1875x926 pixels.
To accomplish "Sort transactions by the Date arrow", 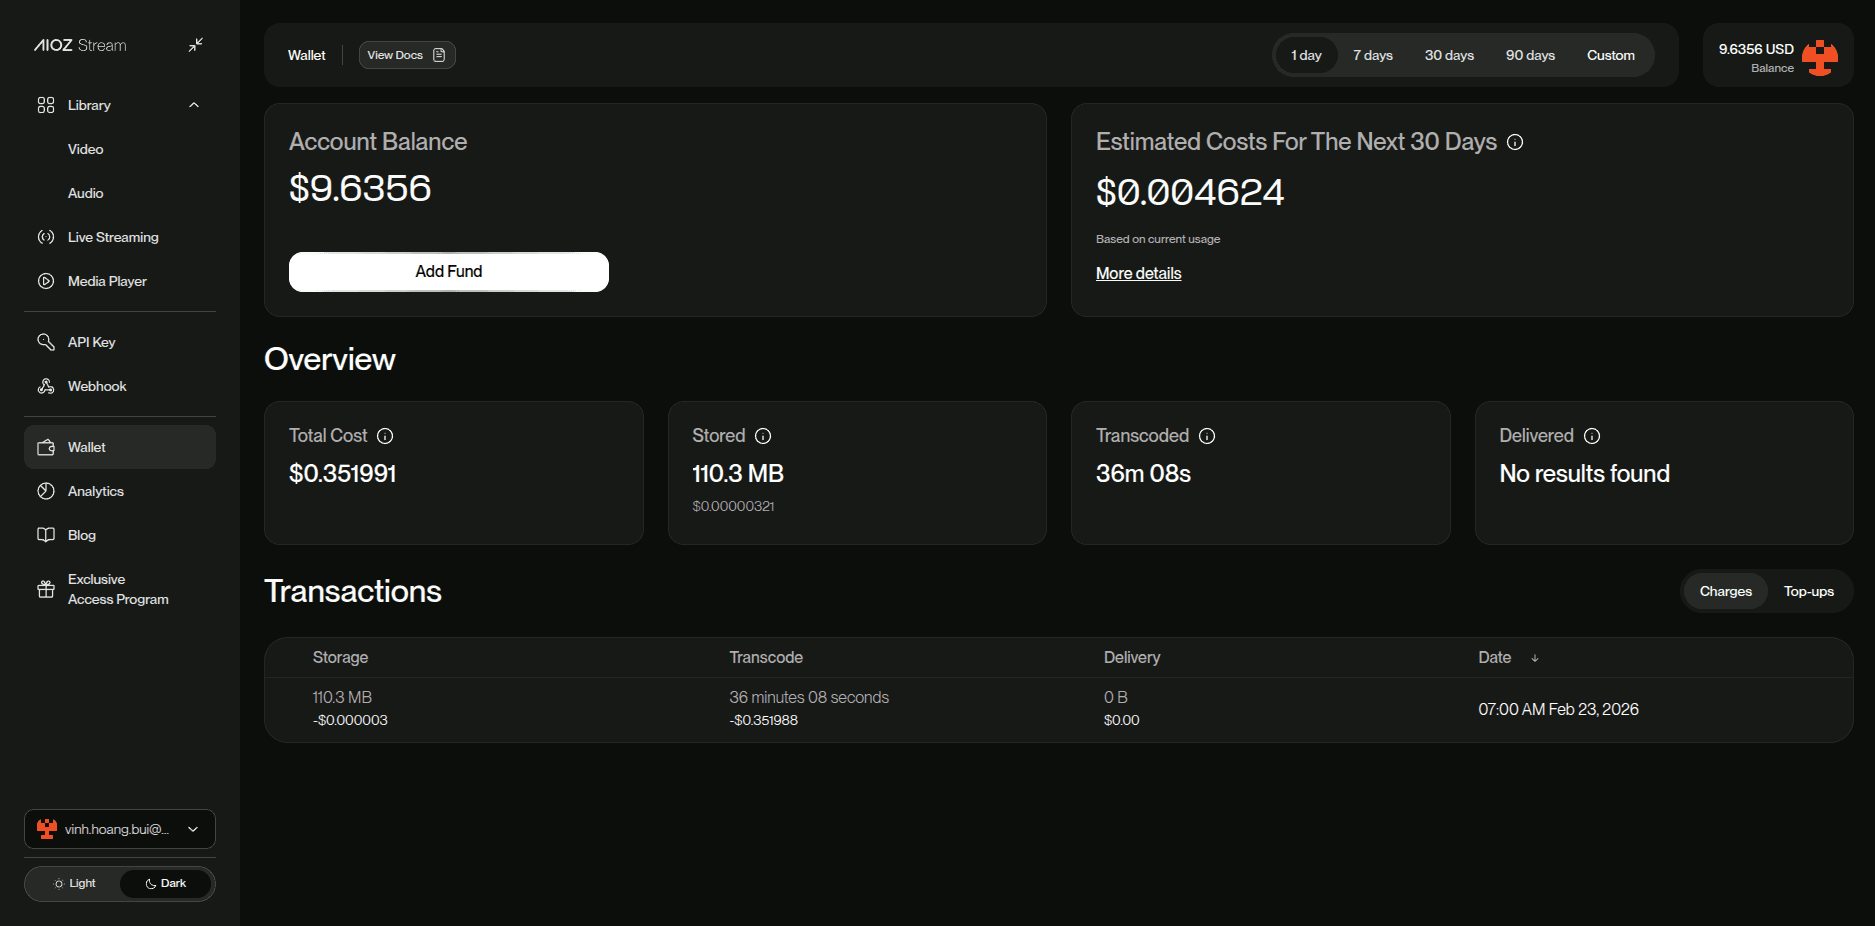I will 1535,658.
